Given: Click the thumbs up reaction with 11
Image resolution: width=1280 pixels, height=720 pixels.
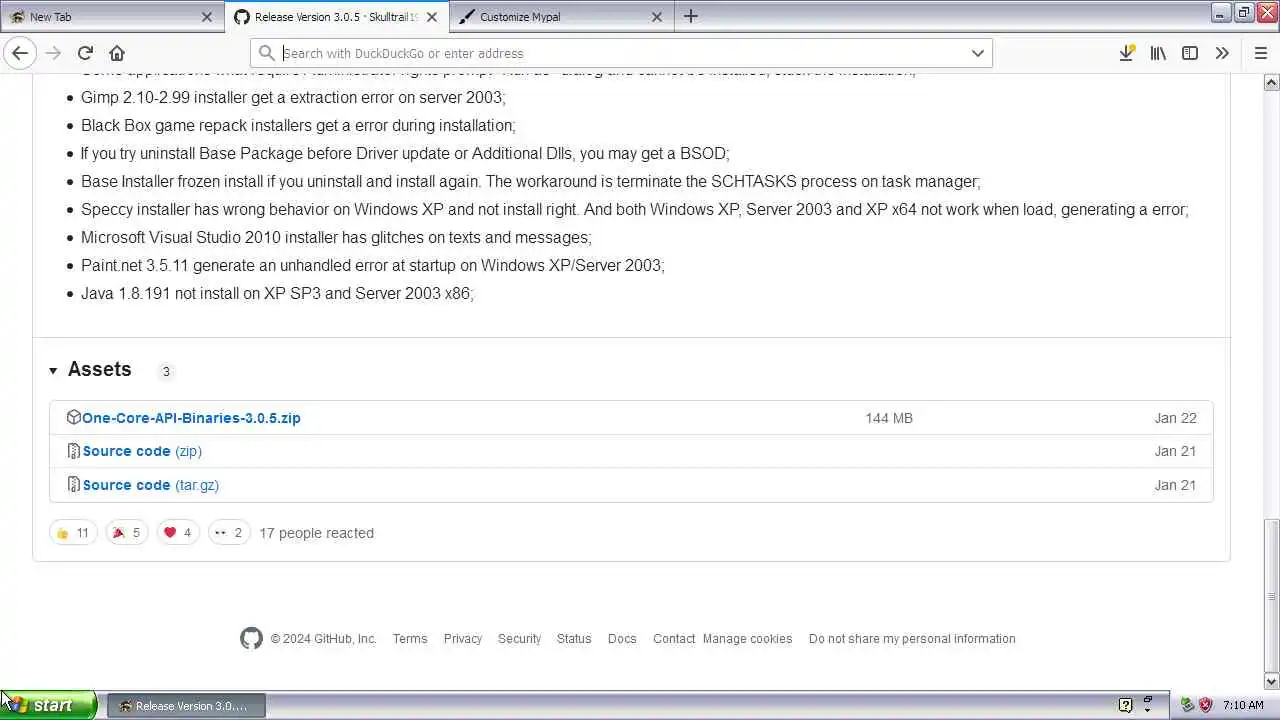Looking at the screenshot, I should (73, 533).
